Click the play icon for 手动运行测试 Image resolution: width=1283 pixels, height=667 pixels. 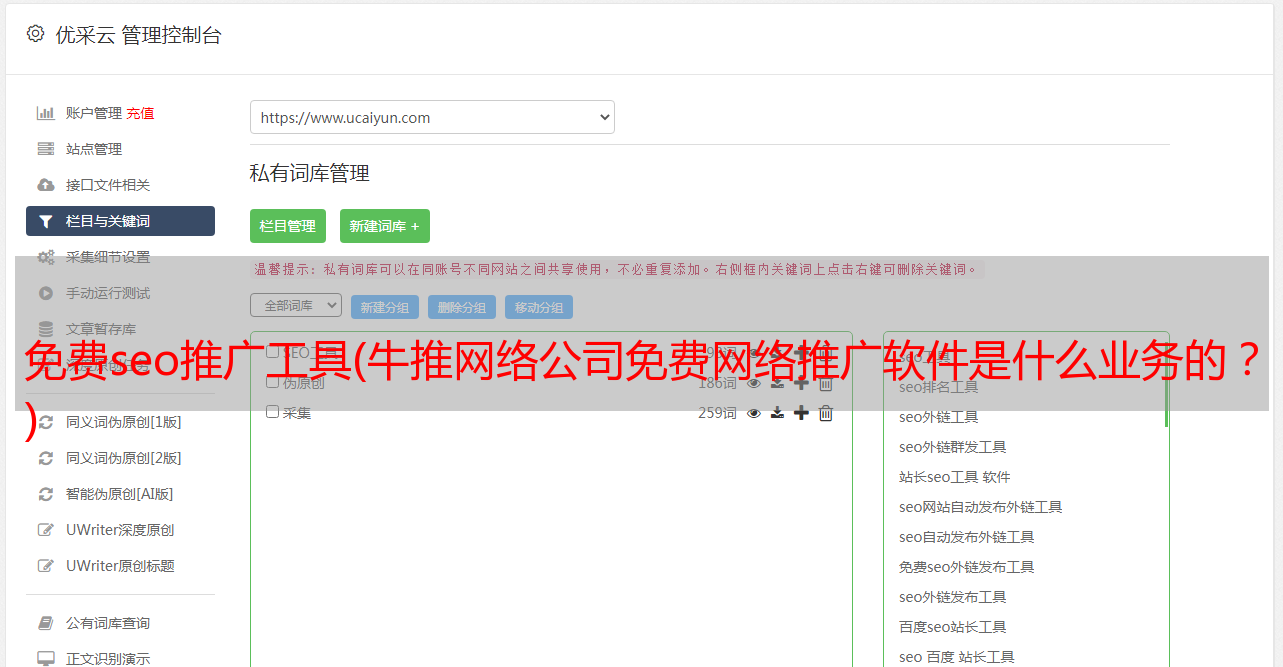pyautogui.click(x=46, y=293)
